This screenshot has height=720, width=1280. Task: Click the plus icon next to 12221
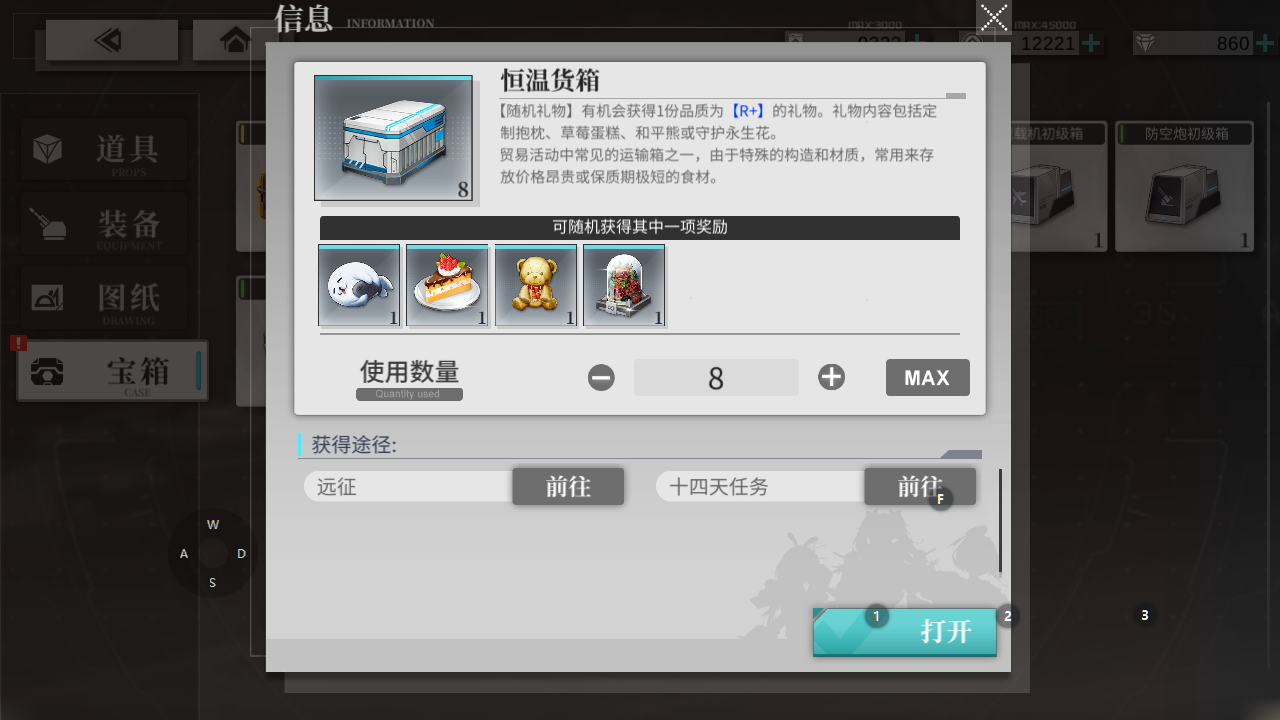point(1092,43)
